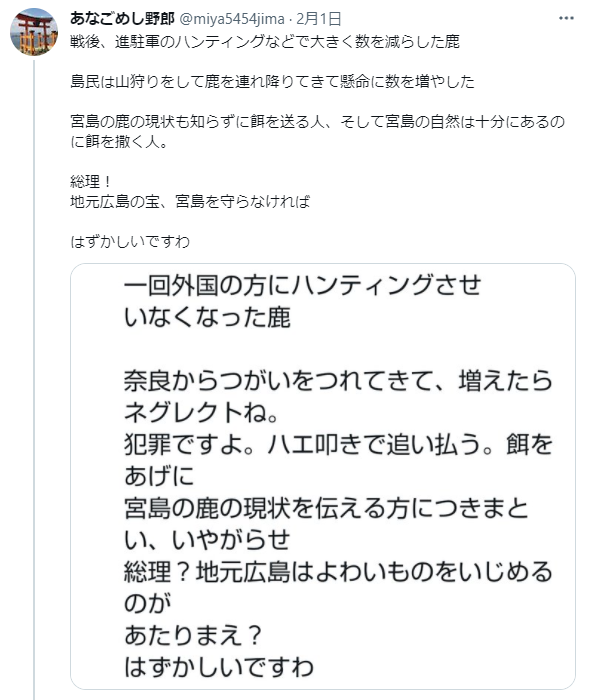Click tweet line 地元広島の宝、宮島を守らなければ
Image resolution: width=589 pixels, height=700 pixels.
tap(190, 201)
